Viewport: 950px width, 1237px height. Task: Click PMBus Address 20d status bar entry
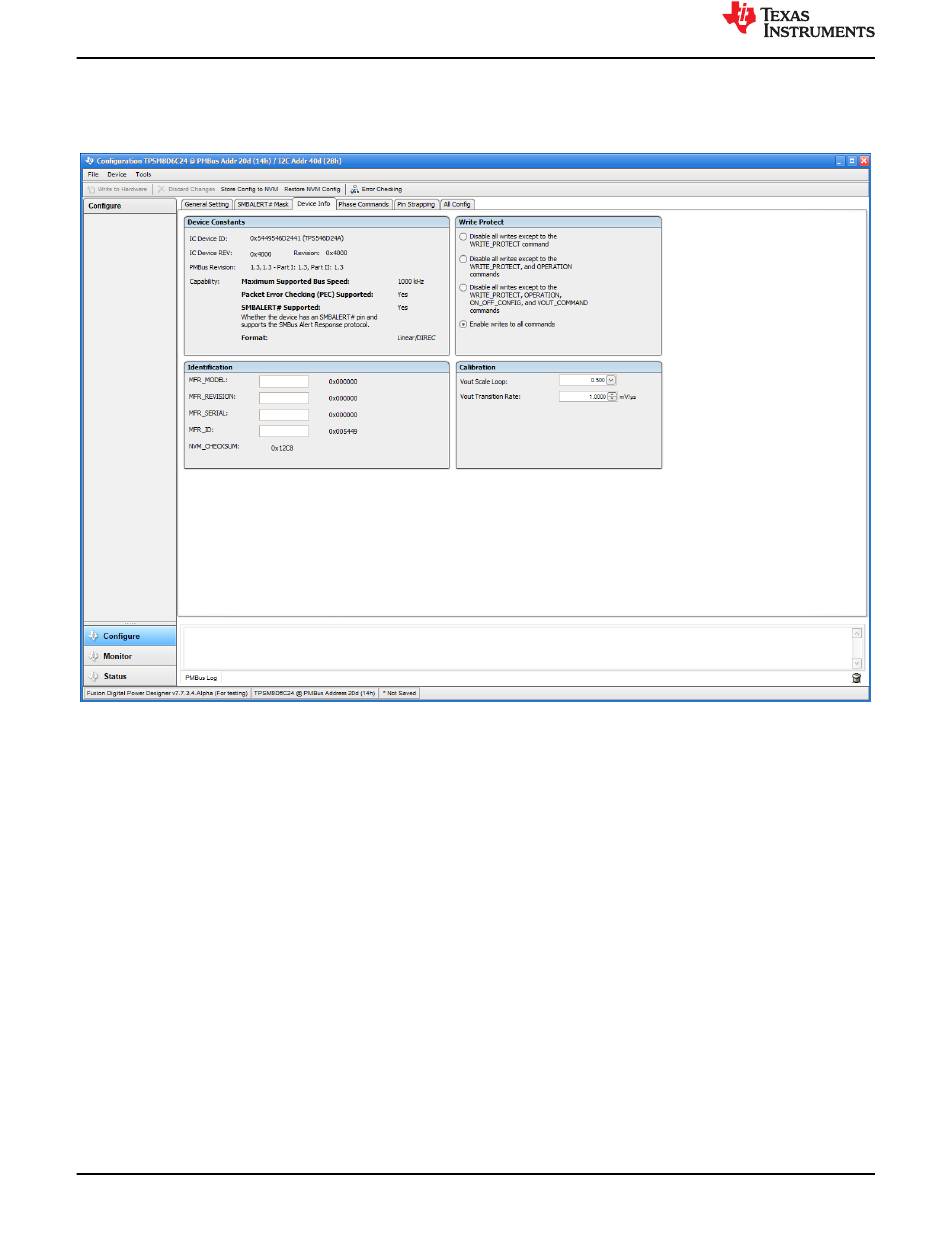314,692
